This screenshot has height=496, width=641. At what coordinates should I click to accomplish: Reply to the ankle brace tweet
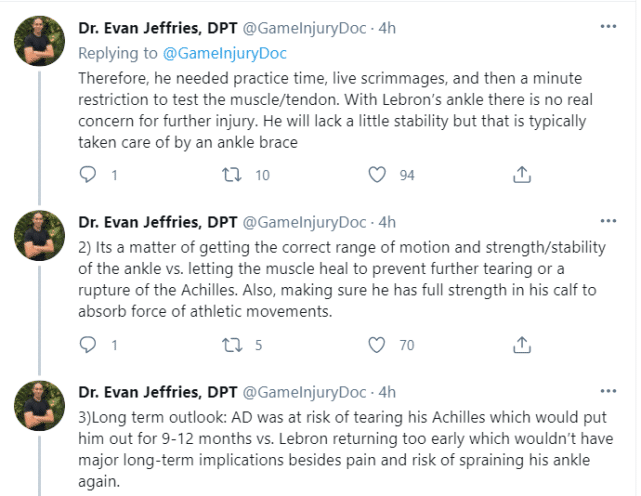[87, 175]
